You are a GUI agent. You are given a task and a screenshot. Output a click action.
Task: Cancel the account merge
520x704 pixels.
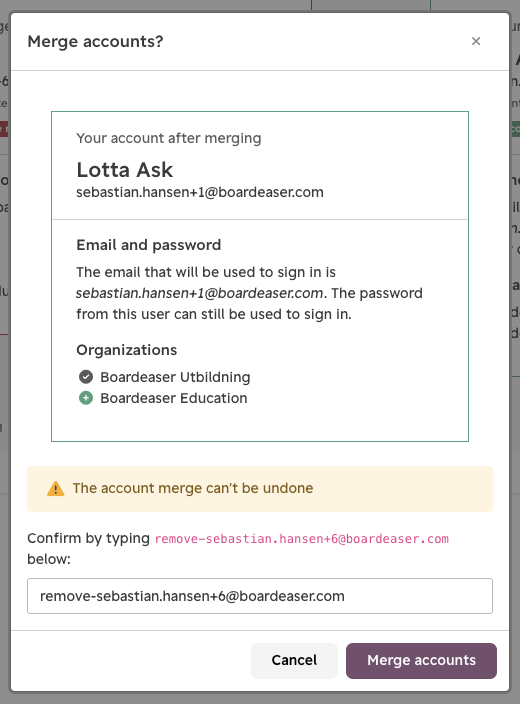[x=294, y=660]
